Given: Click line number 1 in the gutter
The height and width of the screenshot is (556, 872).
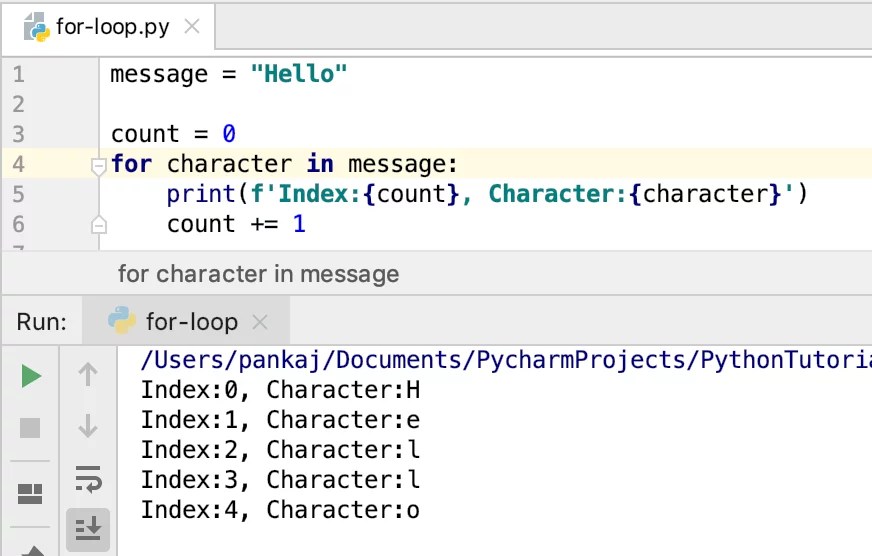Looking at the screenshot, I should point(18,74).
